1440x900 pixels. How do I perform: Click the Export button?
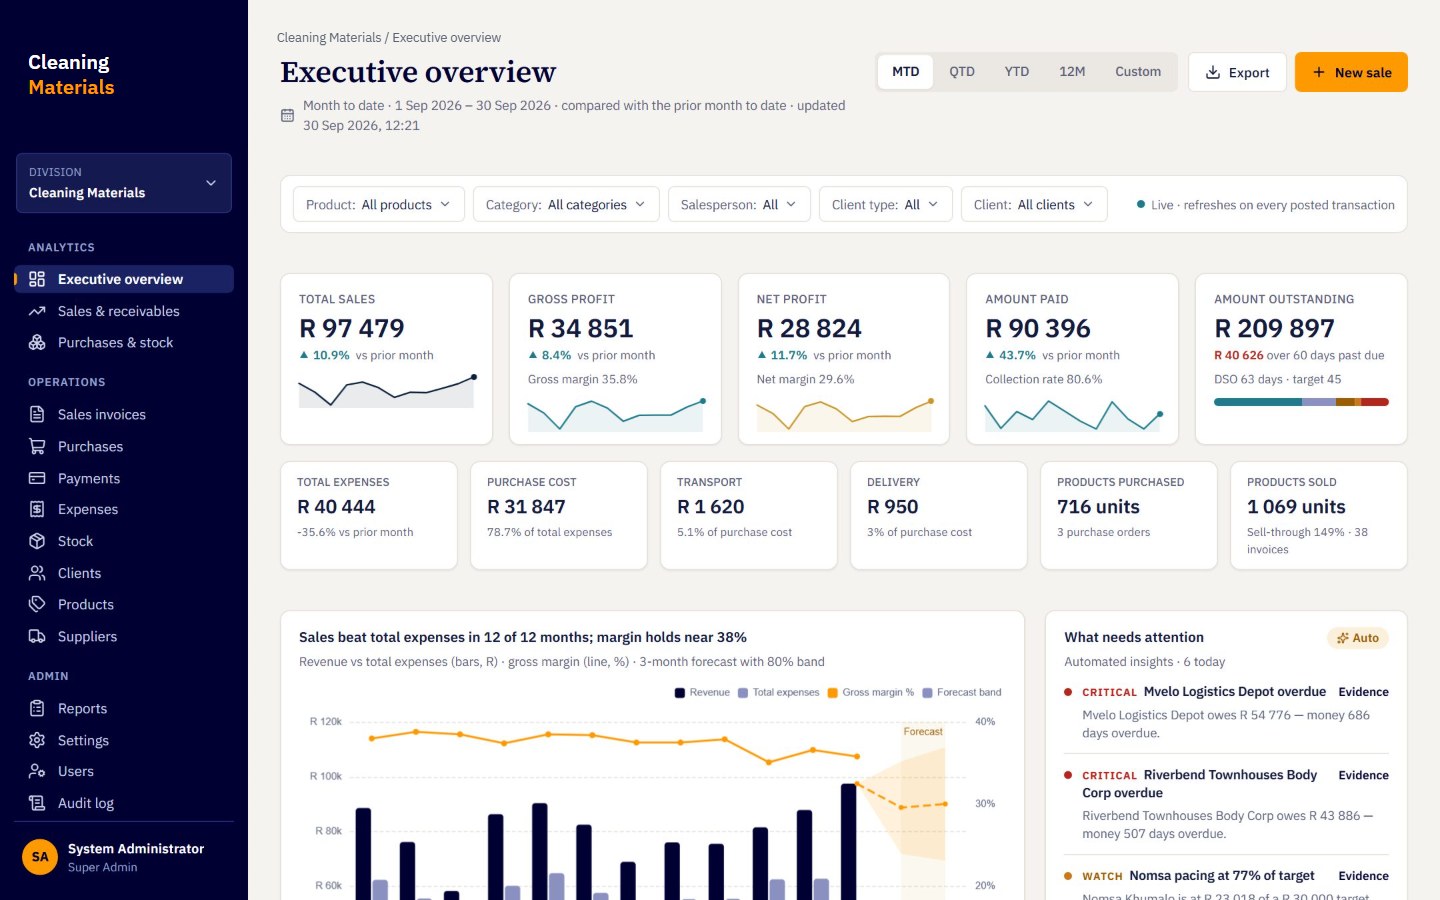[x=1237, y=72]
